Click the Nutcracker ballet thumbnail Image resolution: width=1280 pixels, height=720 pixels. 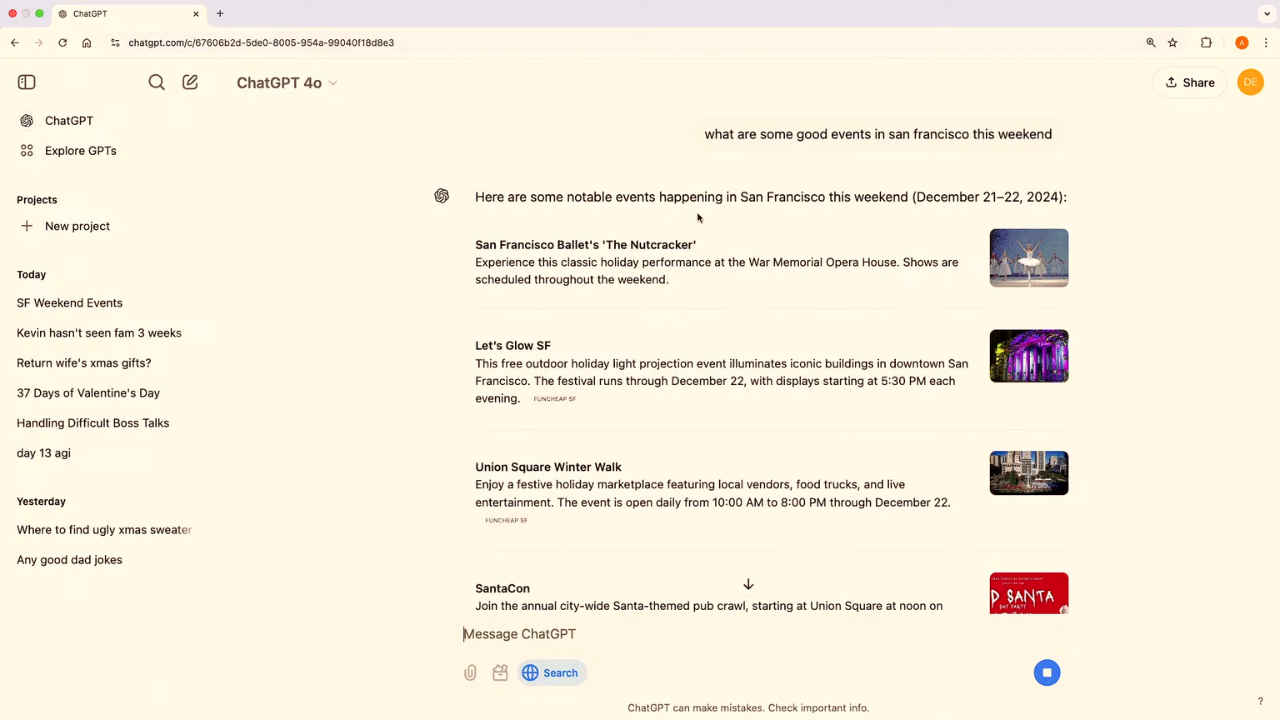tap(1029, 258)
